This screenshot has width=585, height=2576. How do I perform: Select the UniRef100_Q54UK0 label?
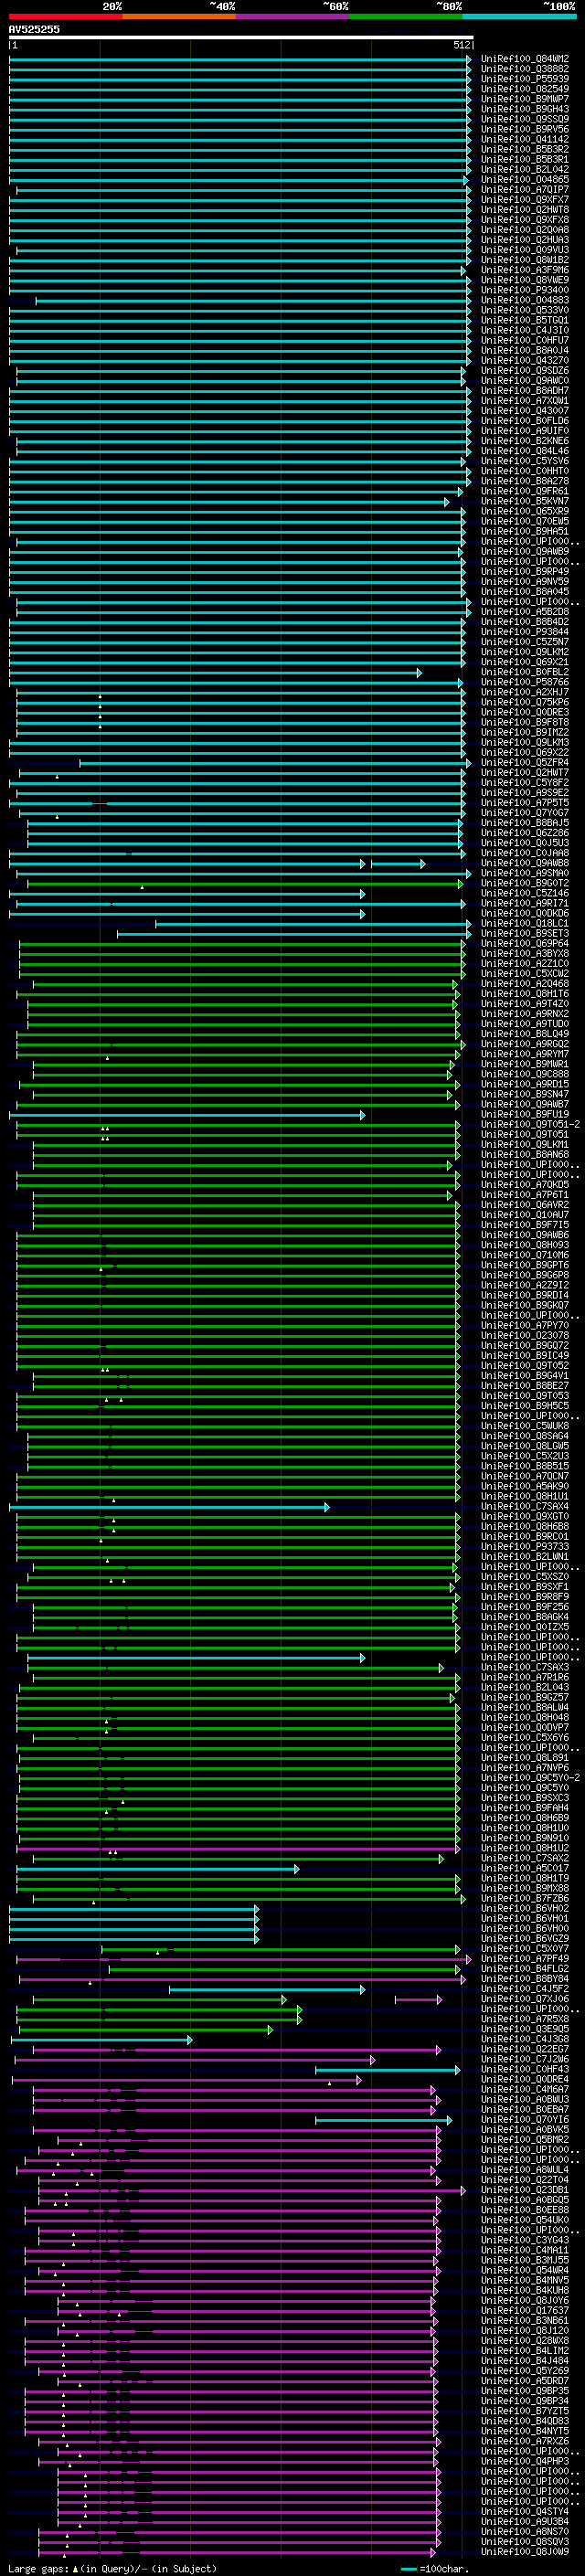[525, 2221]
